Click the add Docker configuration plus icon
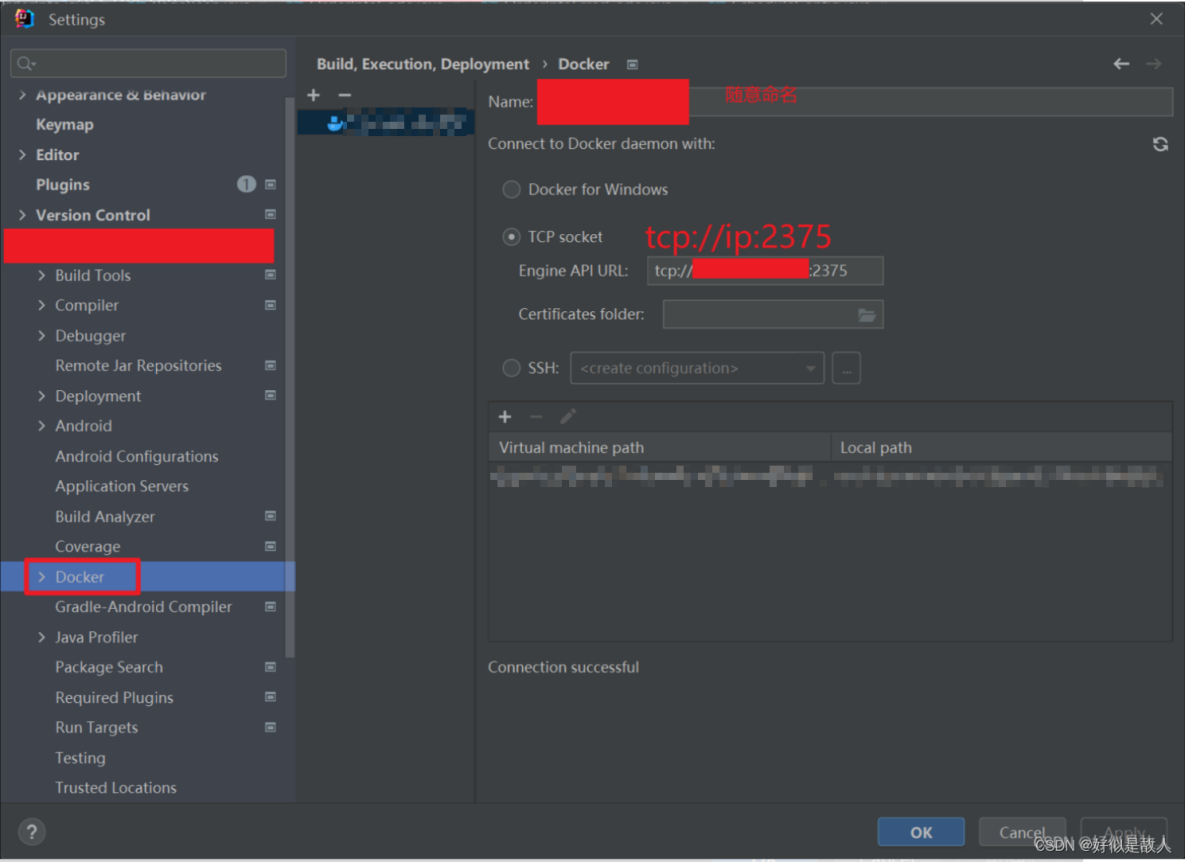 tap(313, 95)
